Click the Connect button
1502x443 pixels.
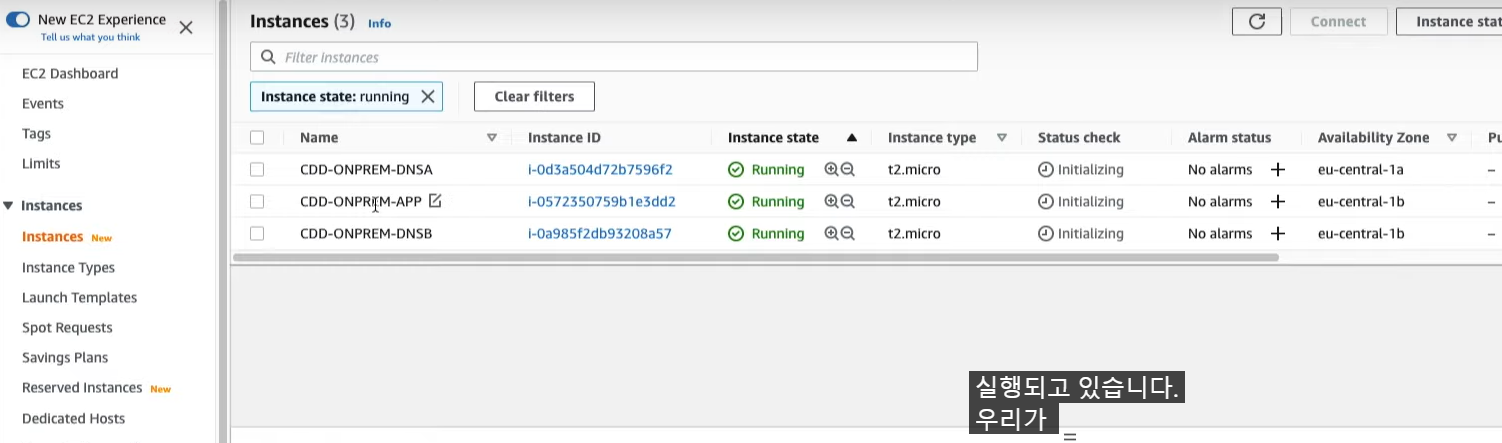pyautogui.click(x=1338, y=21)
